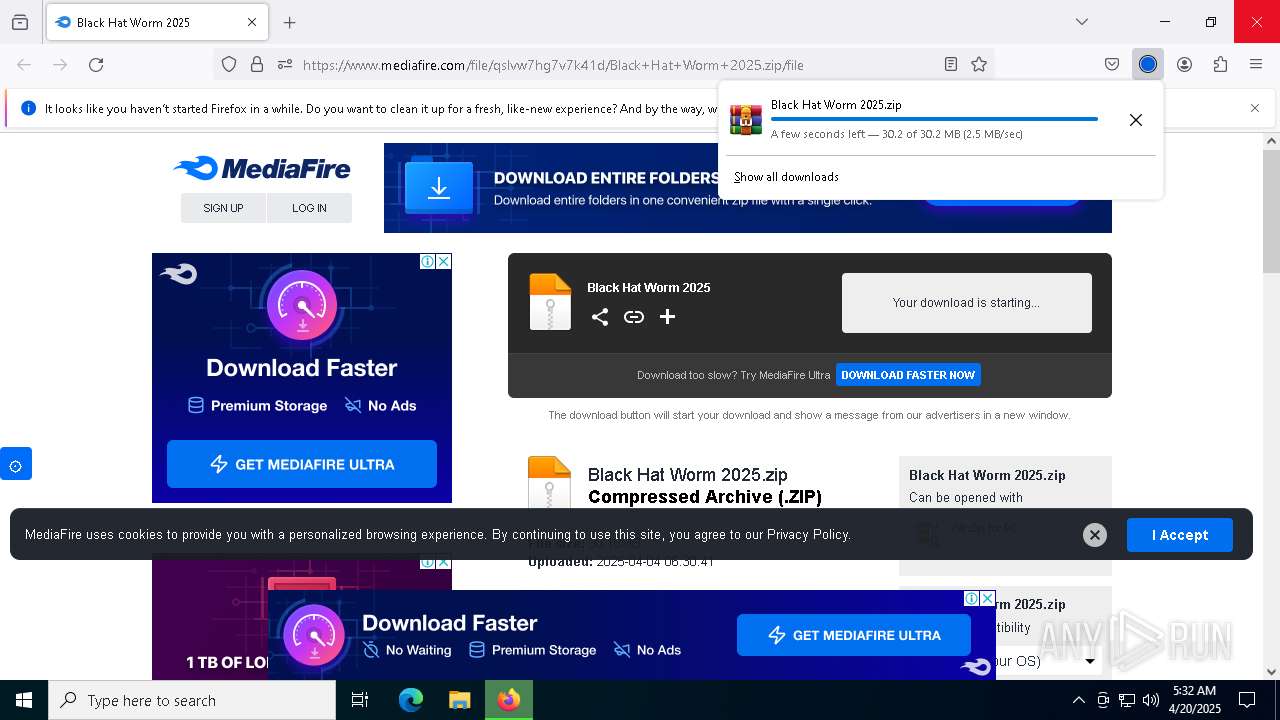
Task: Click DOWNLOAD ENTIRE FOLDERS banner
Action: pyautogui.click(x=748, y=188)
